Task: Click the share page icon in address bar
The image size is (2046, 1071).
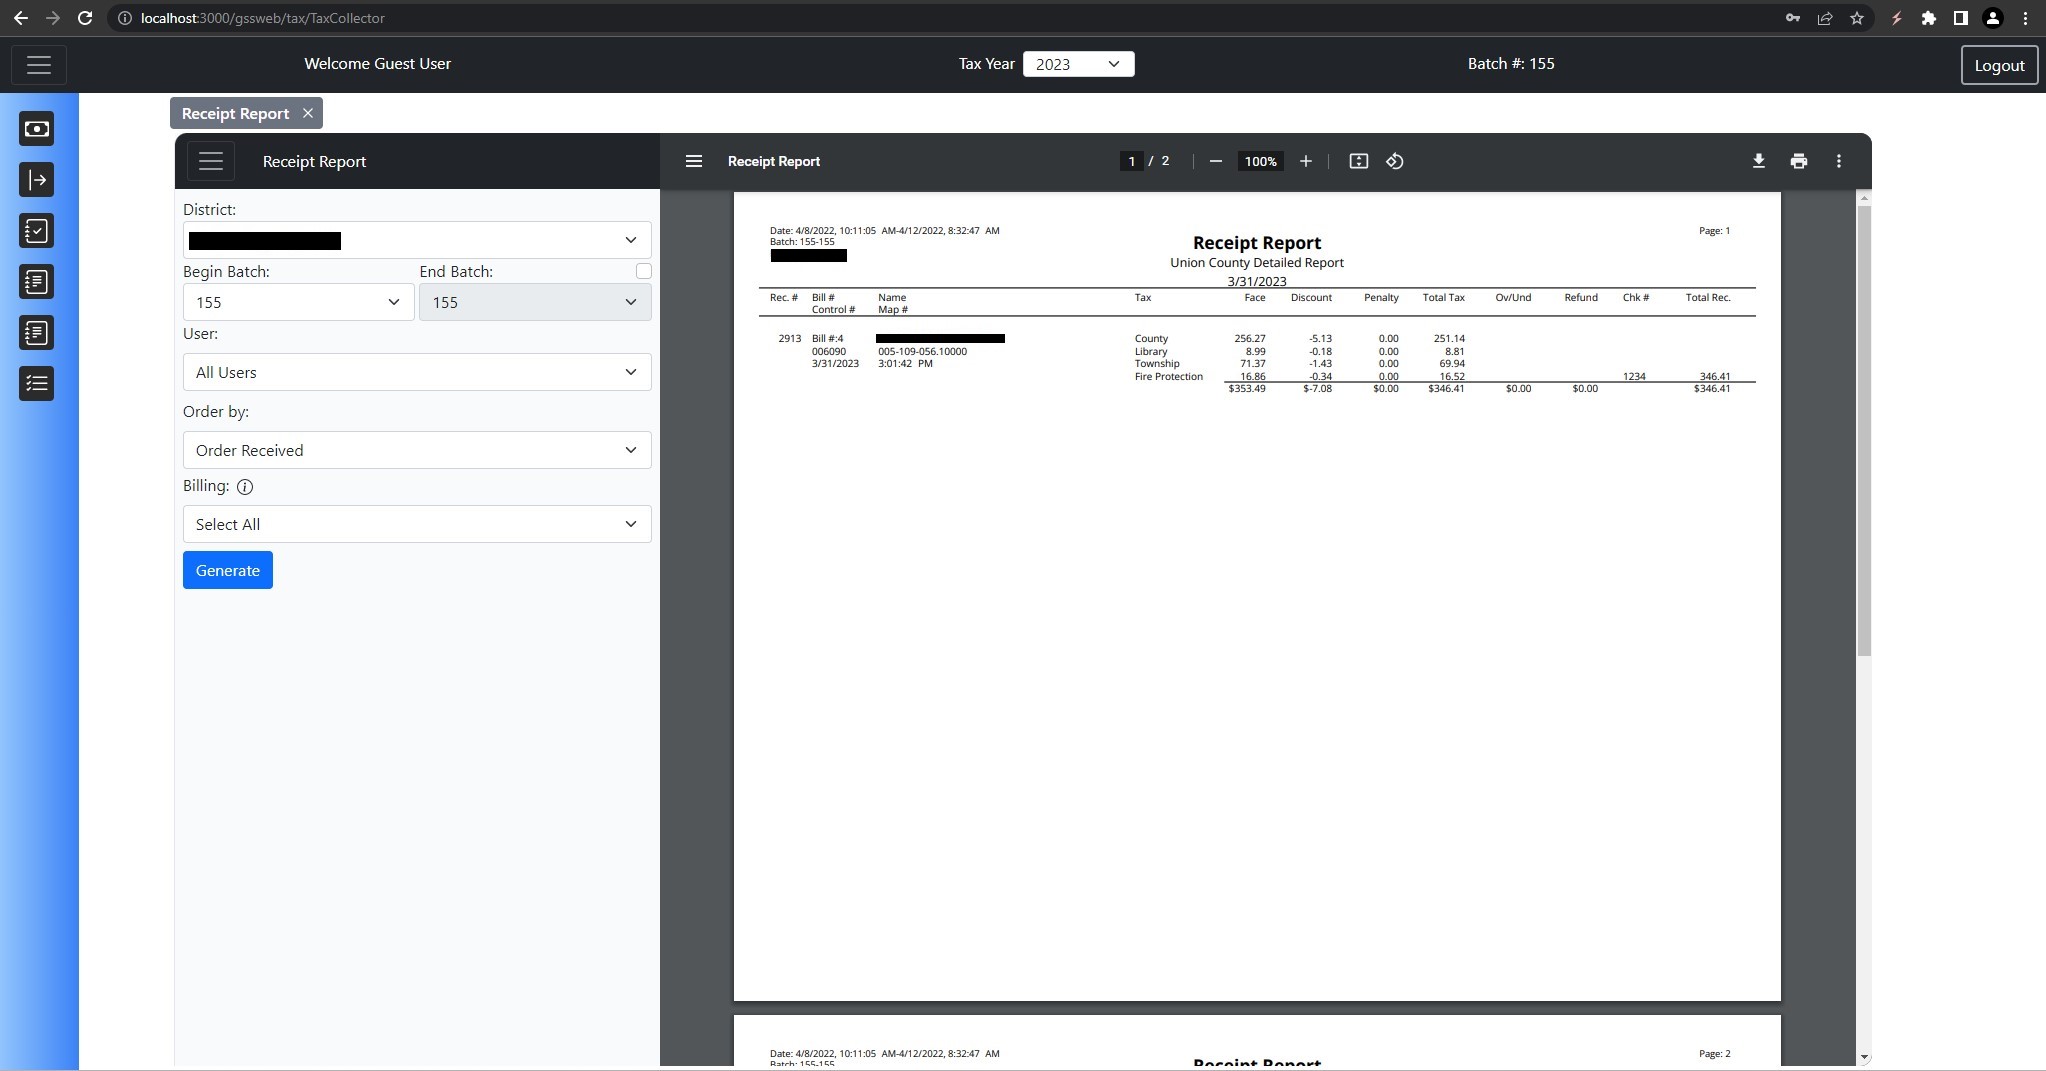Action: pos(1825,18)
